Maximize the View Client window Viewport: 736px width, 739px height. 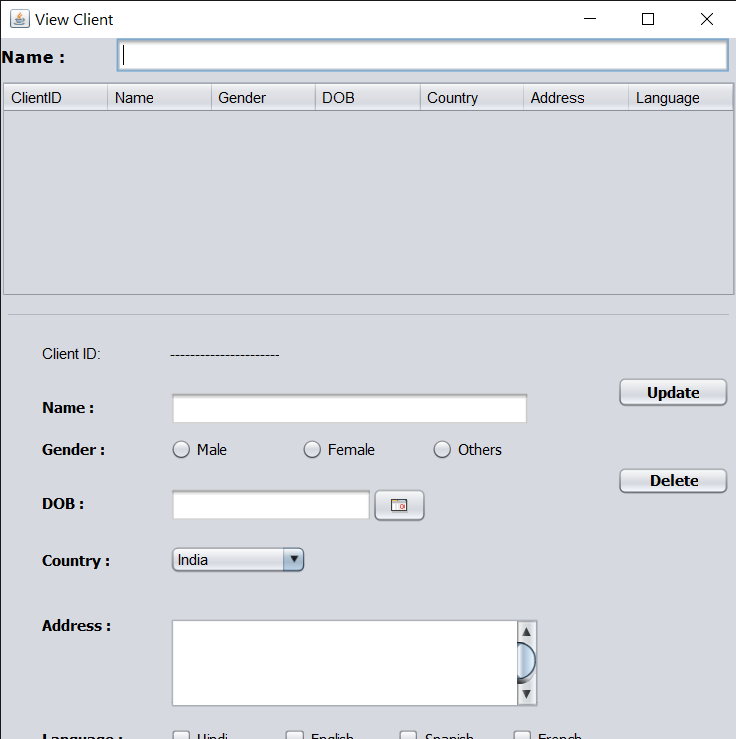[x=648, y=19]
